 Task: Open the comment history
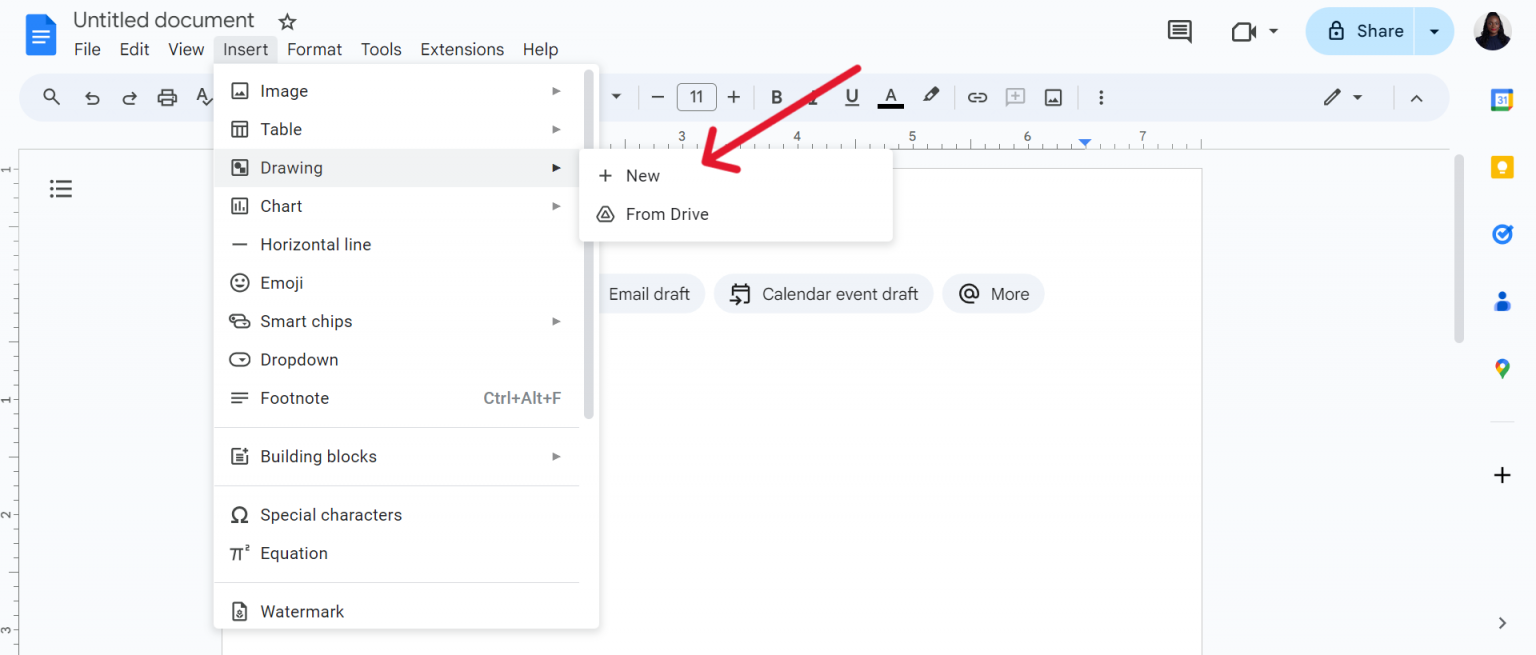coord(1179,31)
